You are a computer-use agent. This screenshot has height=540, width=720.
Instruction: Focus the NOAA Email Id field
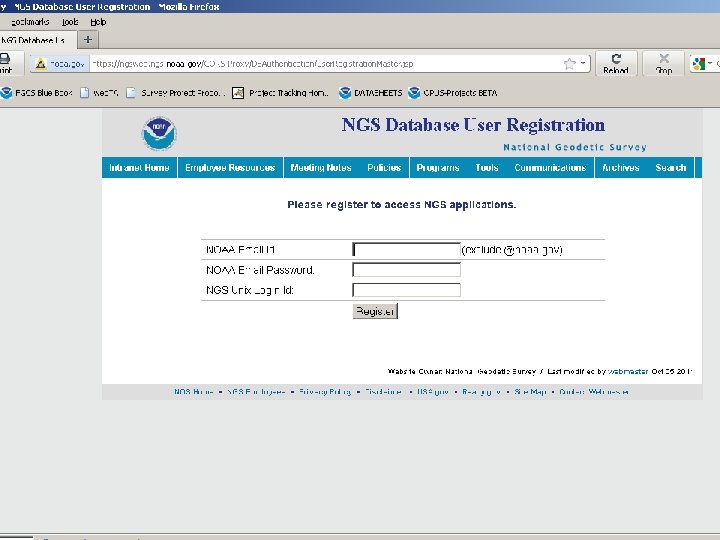pyautogui.click(x=406, y=249)
